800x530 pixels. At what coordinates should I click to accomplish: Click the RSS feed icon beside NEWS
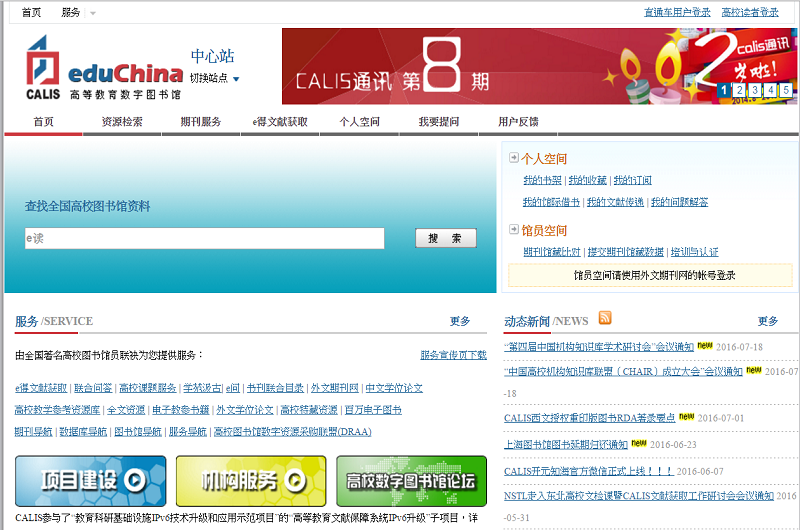(605, 318)
